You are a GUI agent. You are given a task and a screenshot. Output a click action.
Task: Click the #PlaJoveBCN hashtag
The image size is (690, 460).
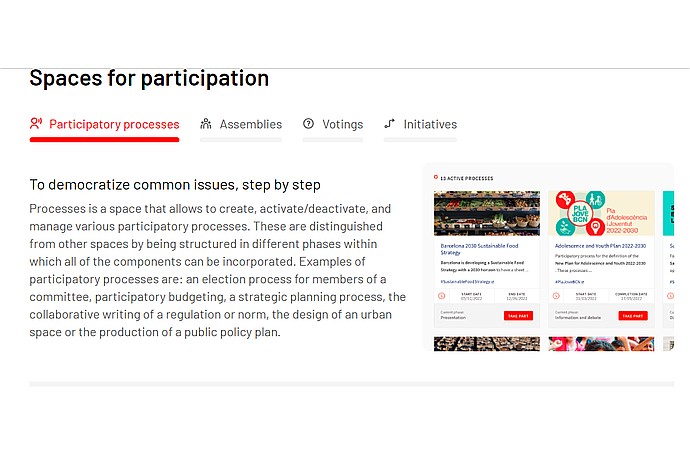click(569, 281)
